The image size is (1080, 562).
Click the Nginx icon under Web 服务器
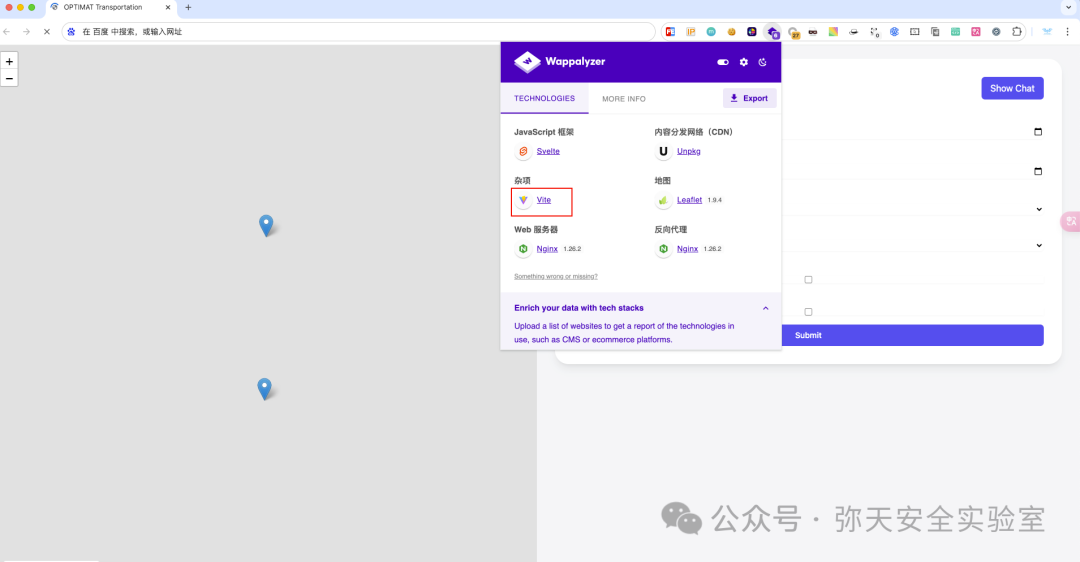click(x=523, y=249)
